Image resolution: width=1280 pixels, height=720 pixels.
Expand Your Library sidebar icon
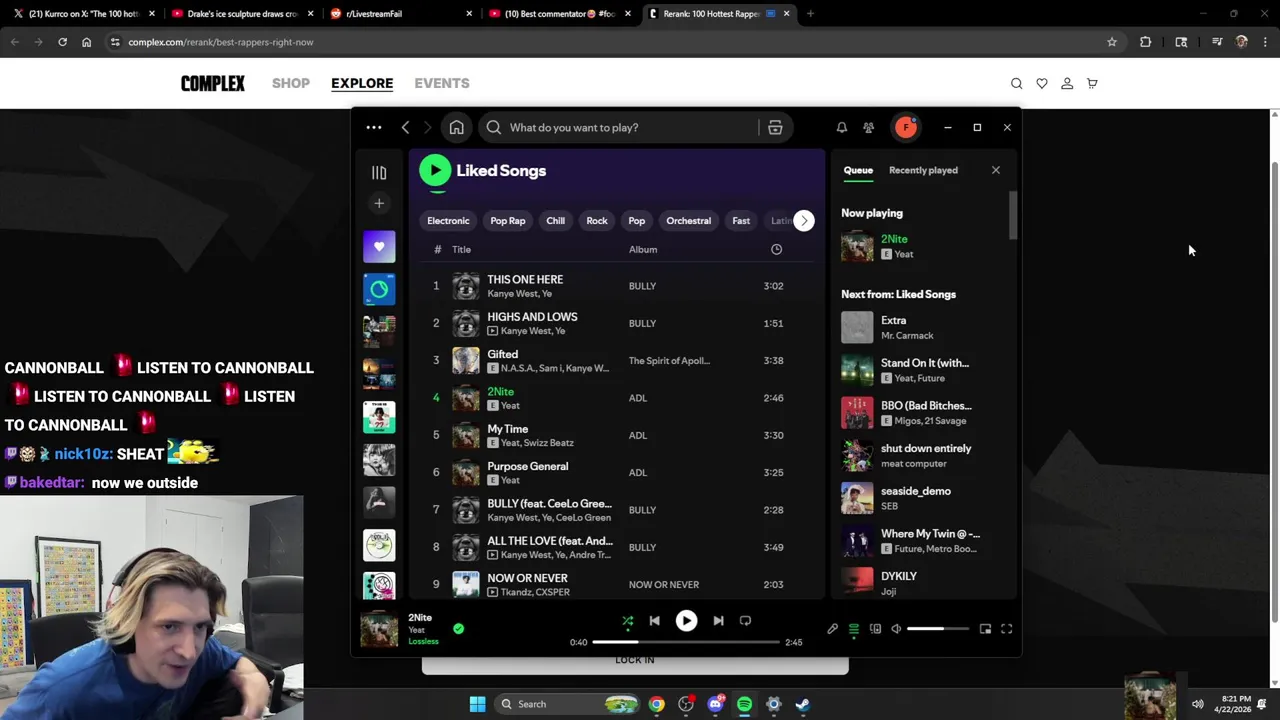pyautogui.click(x=379, y=173)
